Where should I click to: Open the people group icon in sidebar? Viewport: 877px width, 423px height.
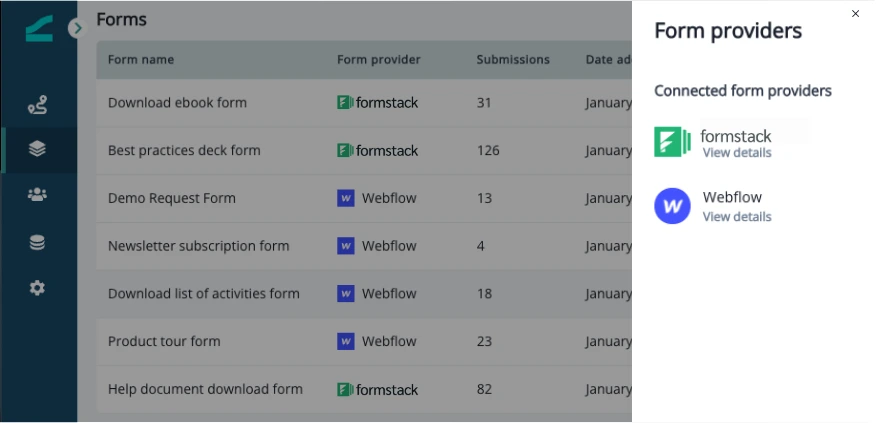[37, 195]
